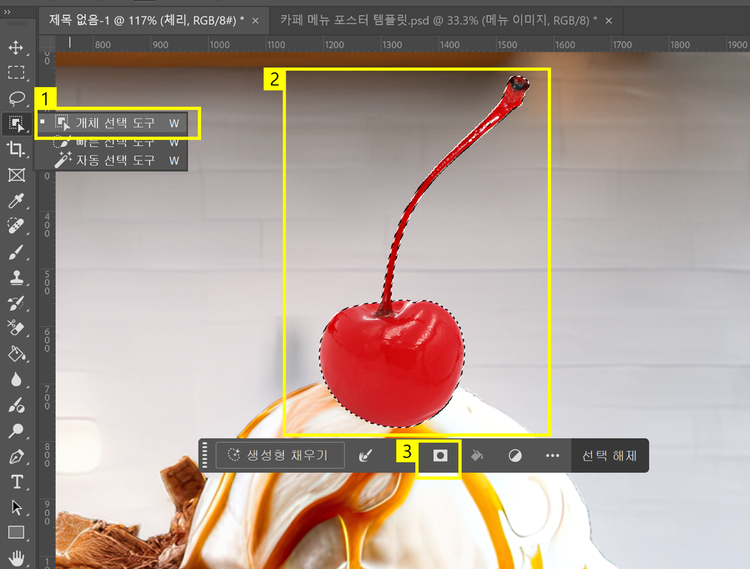
Task: Click fill selection bucket icon in task bar
Action: pyautogui.click(x=477, y=456)
